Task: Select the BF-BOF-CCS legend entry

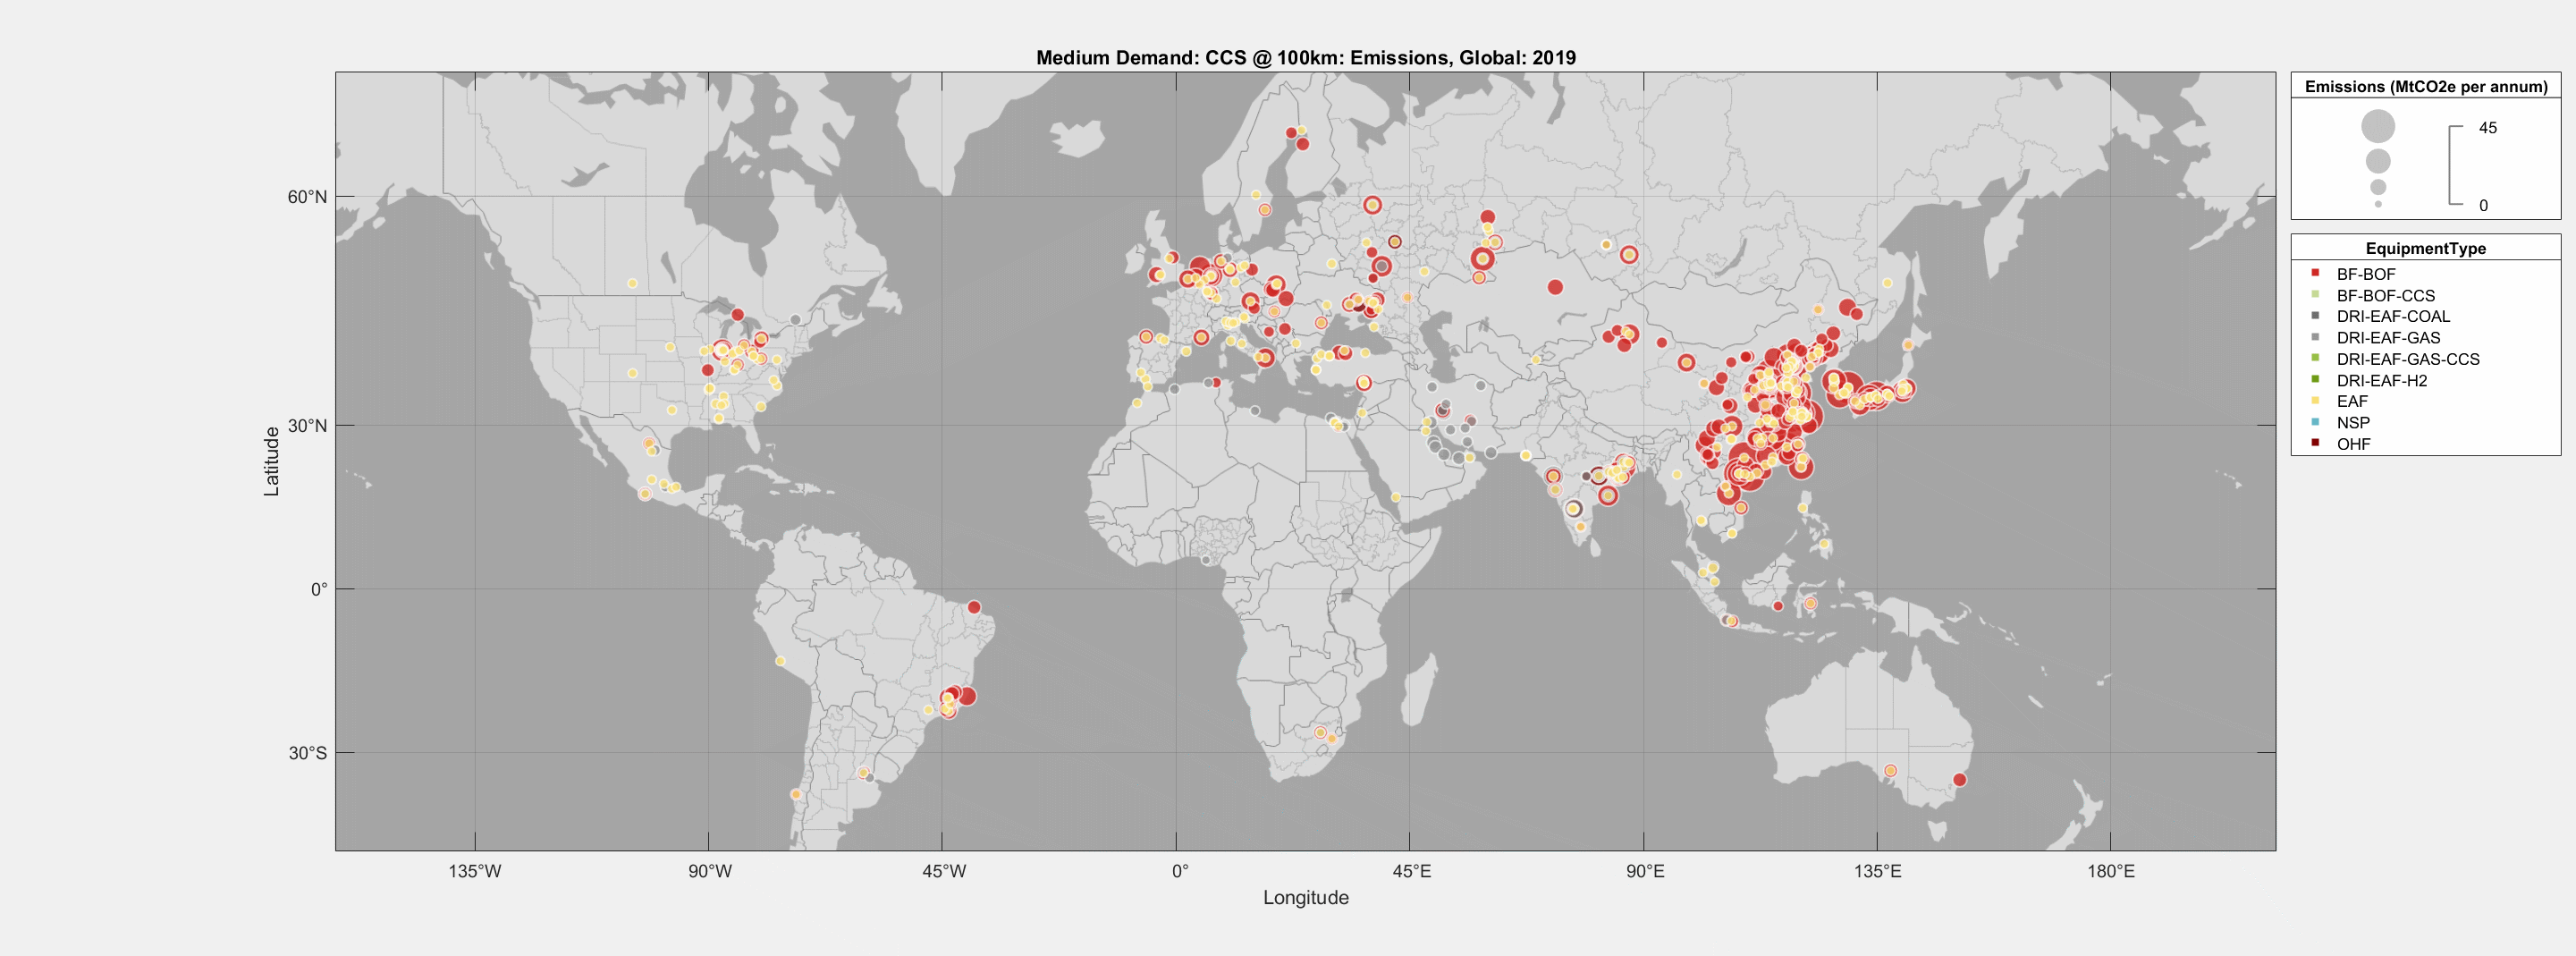Action: [x=2385, y=295]
